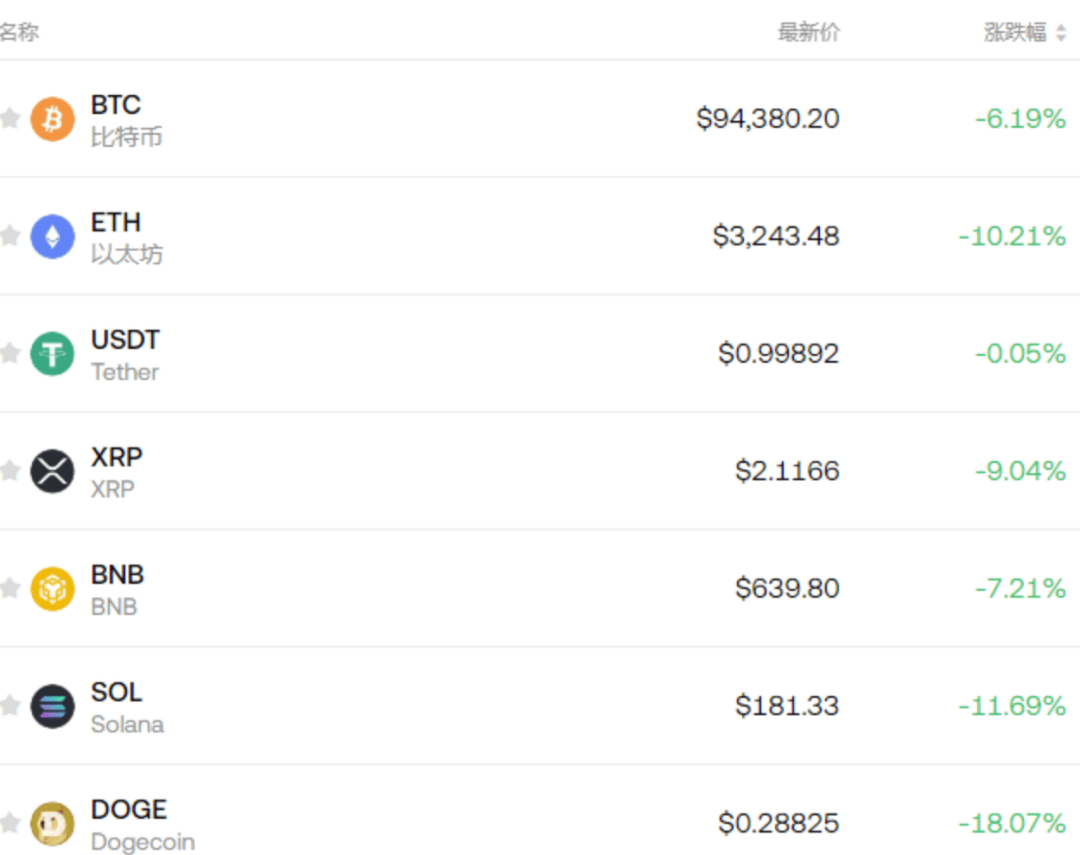
Task: Sort by 涨跌幅 using the arrow
Action: (x=1060, y=33)
